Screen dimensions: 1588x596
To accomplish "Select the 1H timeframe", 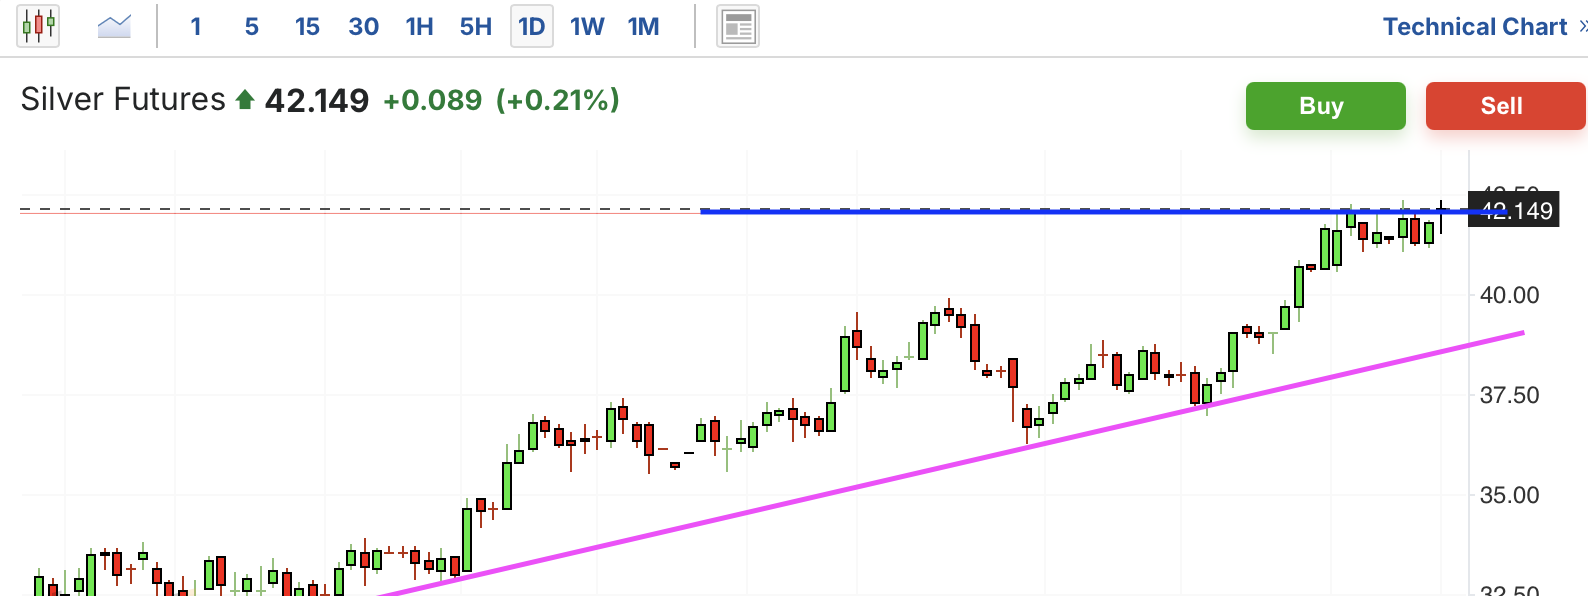I will pos(420,27).
